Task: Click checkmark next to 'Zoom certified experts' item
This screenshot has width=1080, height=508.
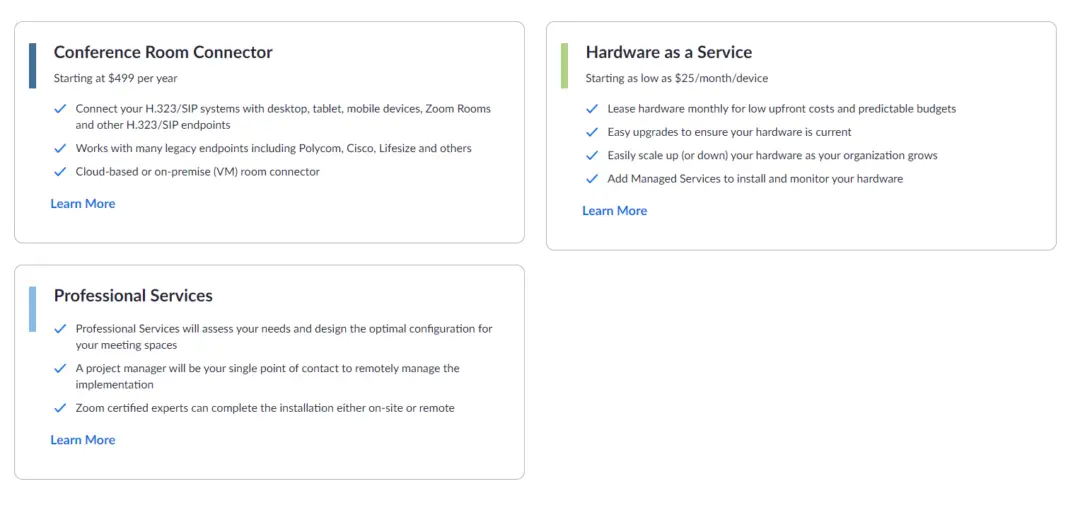Action: click(x=60, y=408)
